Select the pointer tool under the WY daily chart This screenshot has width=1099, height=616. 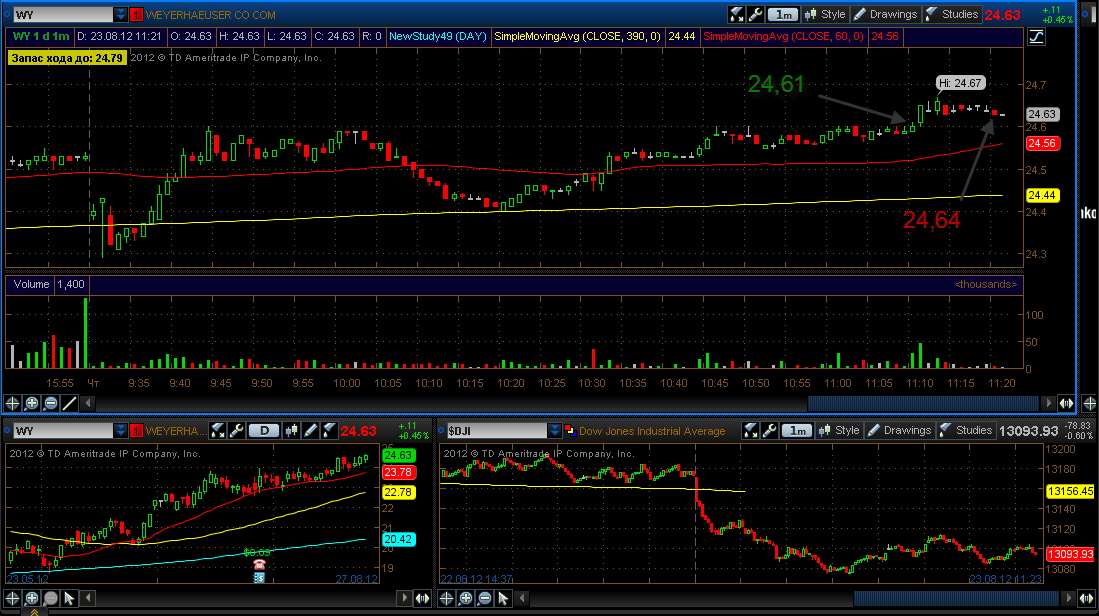point(69,598)
